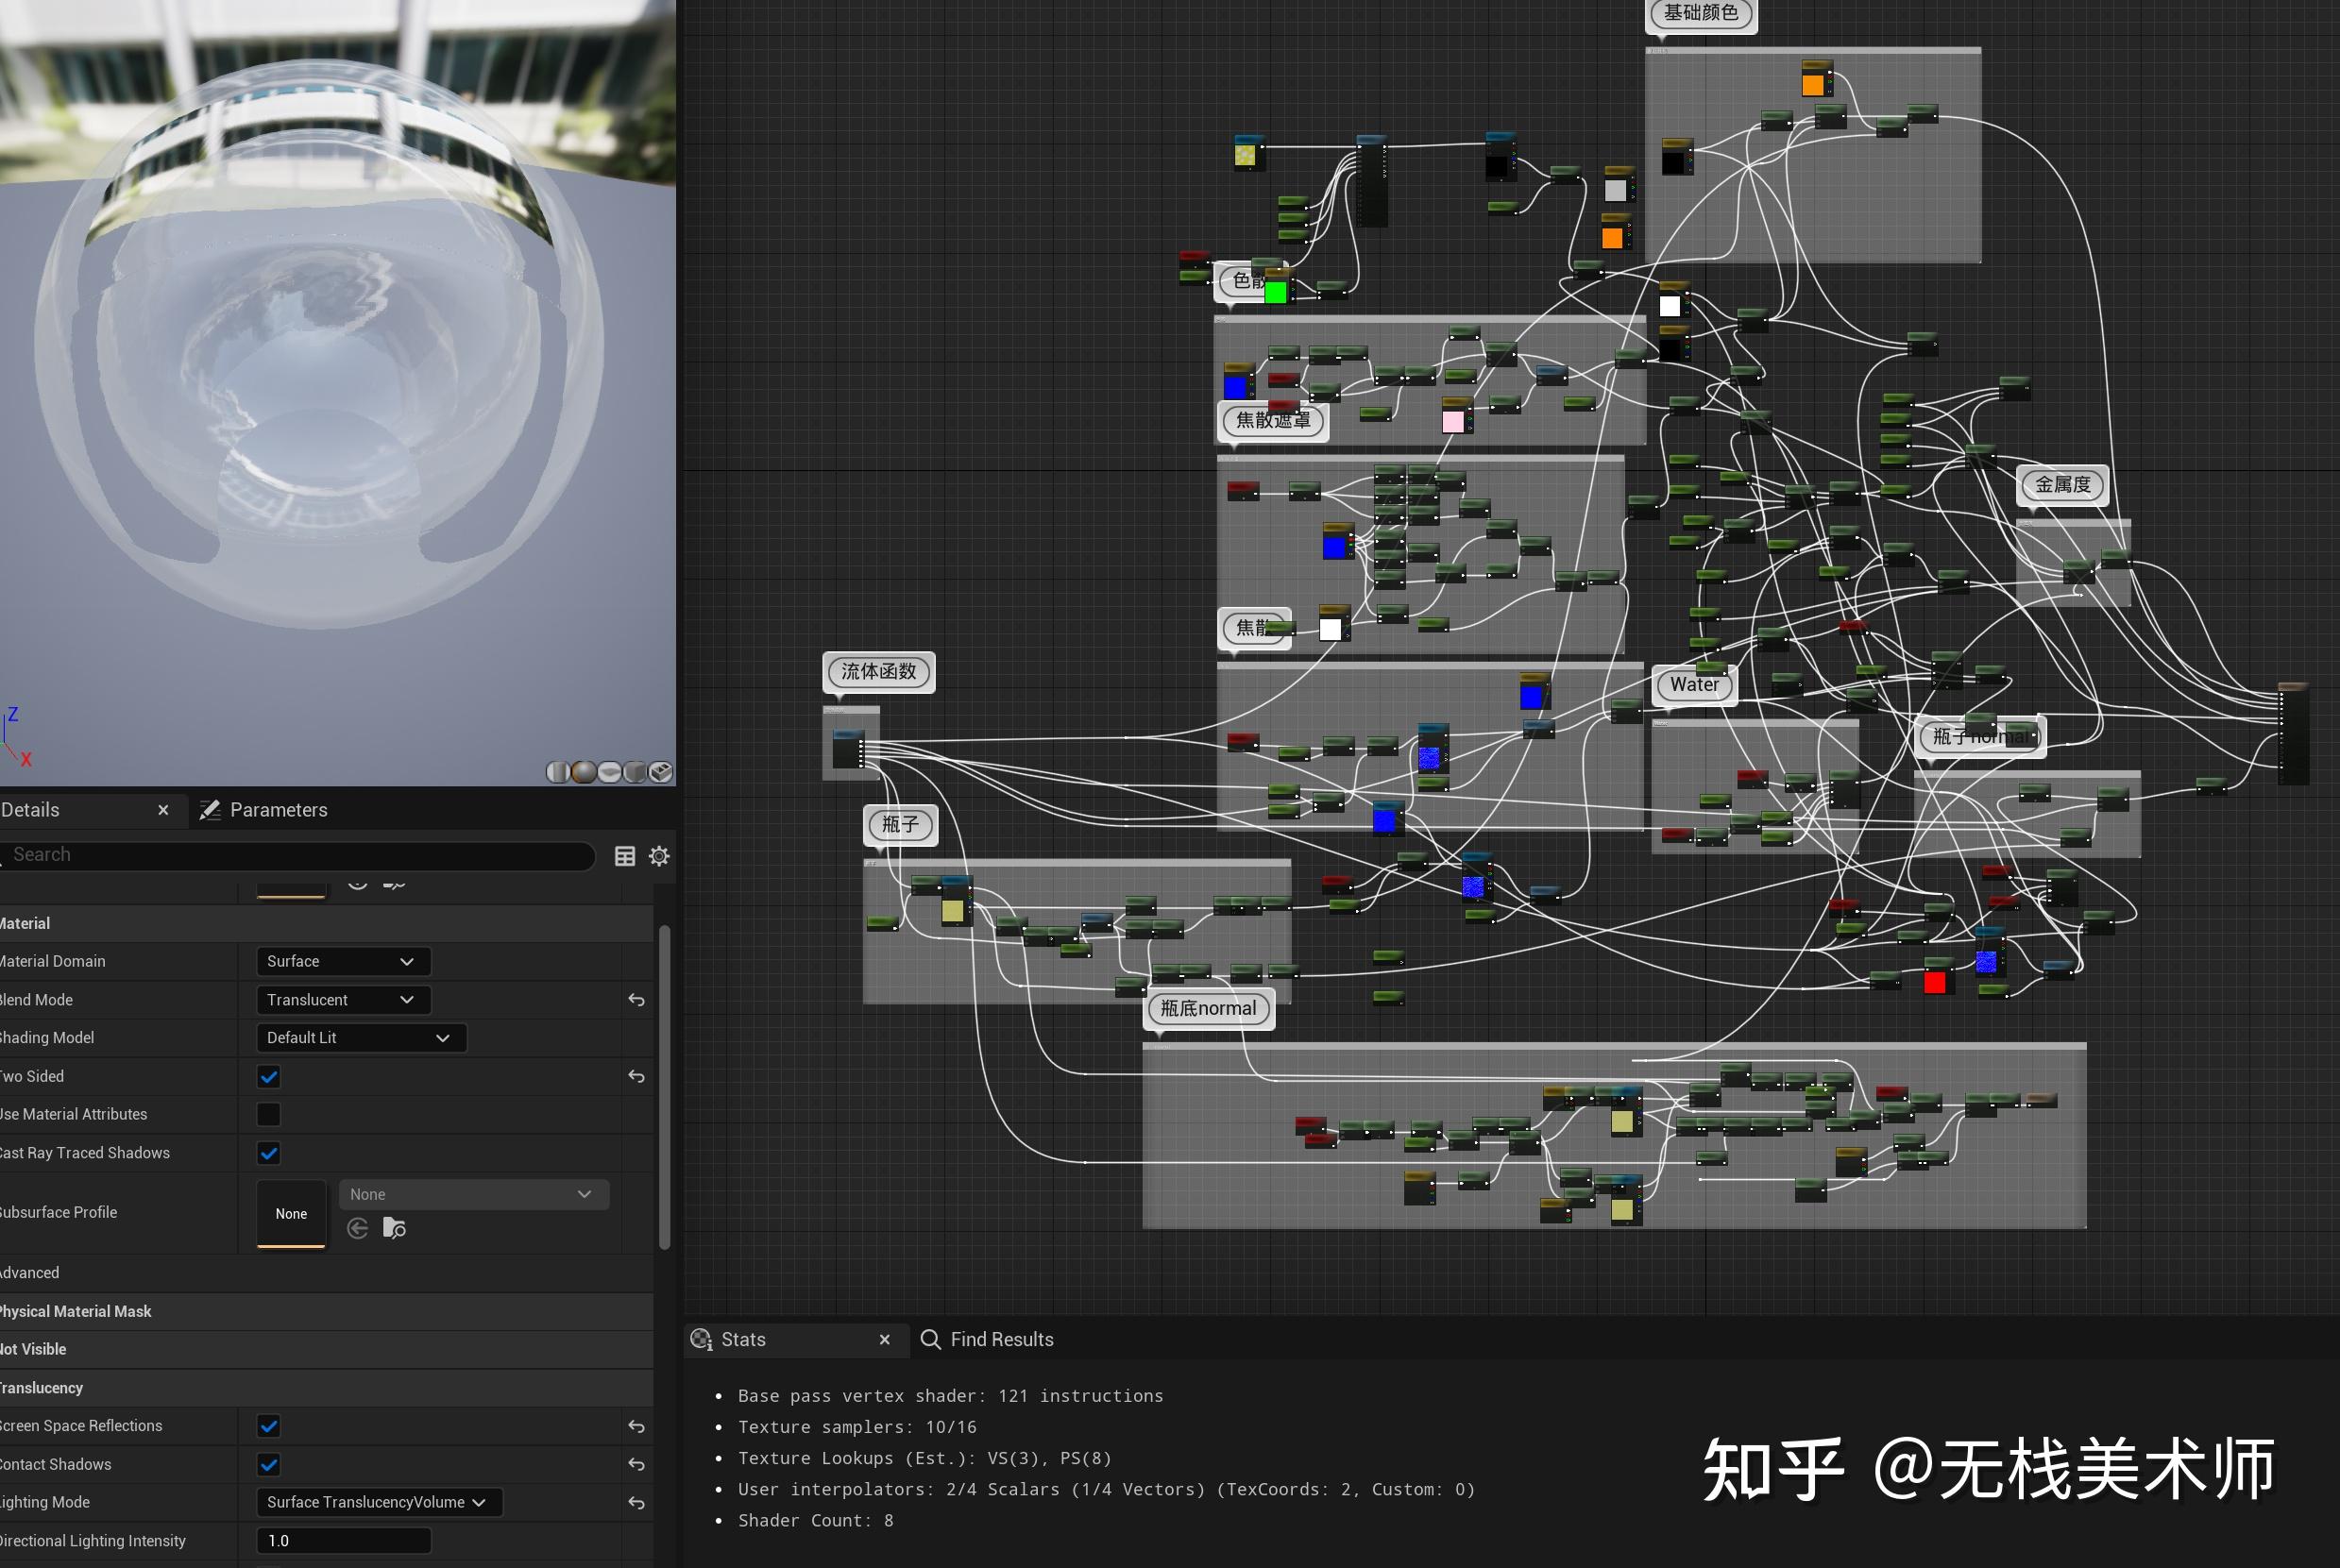Open the Shading Model dropdown
The width and height of the screenshot is (2340, 1568).
360,1037
